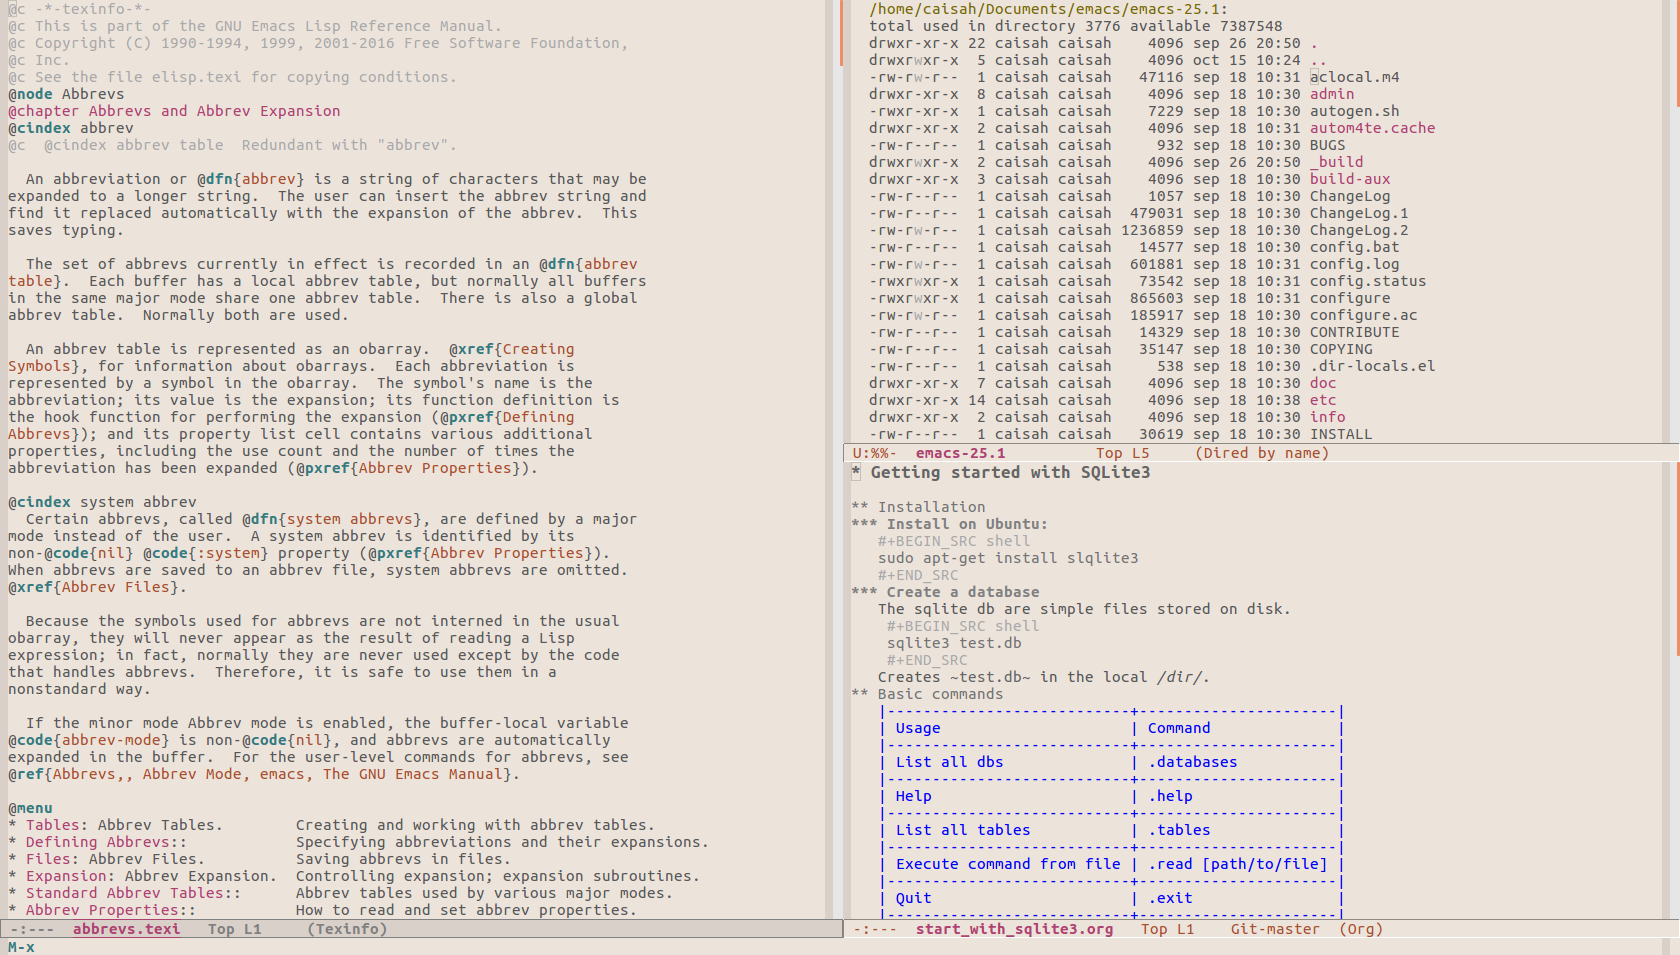Fold '** Basic commands' org heading

(x=928, y=694)
